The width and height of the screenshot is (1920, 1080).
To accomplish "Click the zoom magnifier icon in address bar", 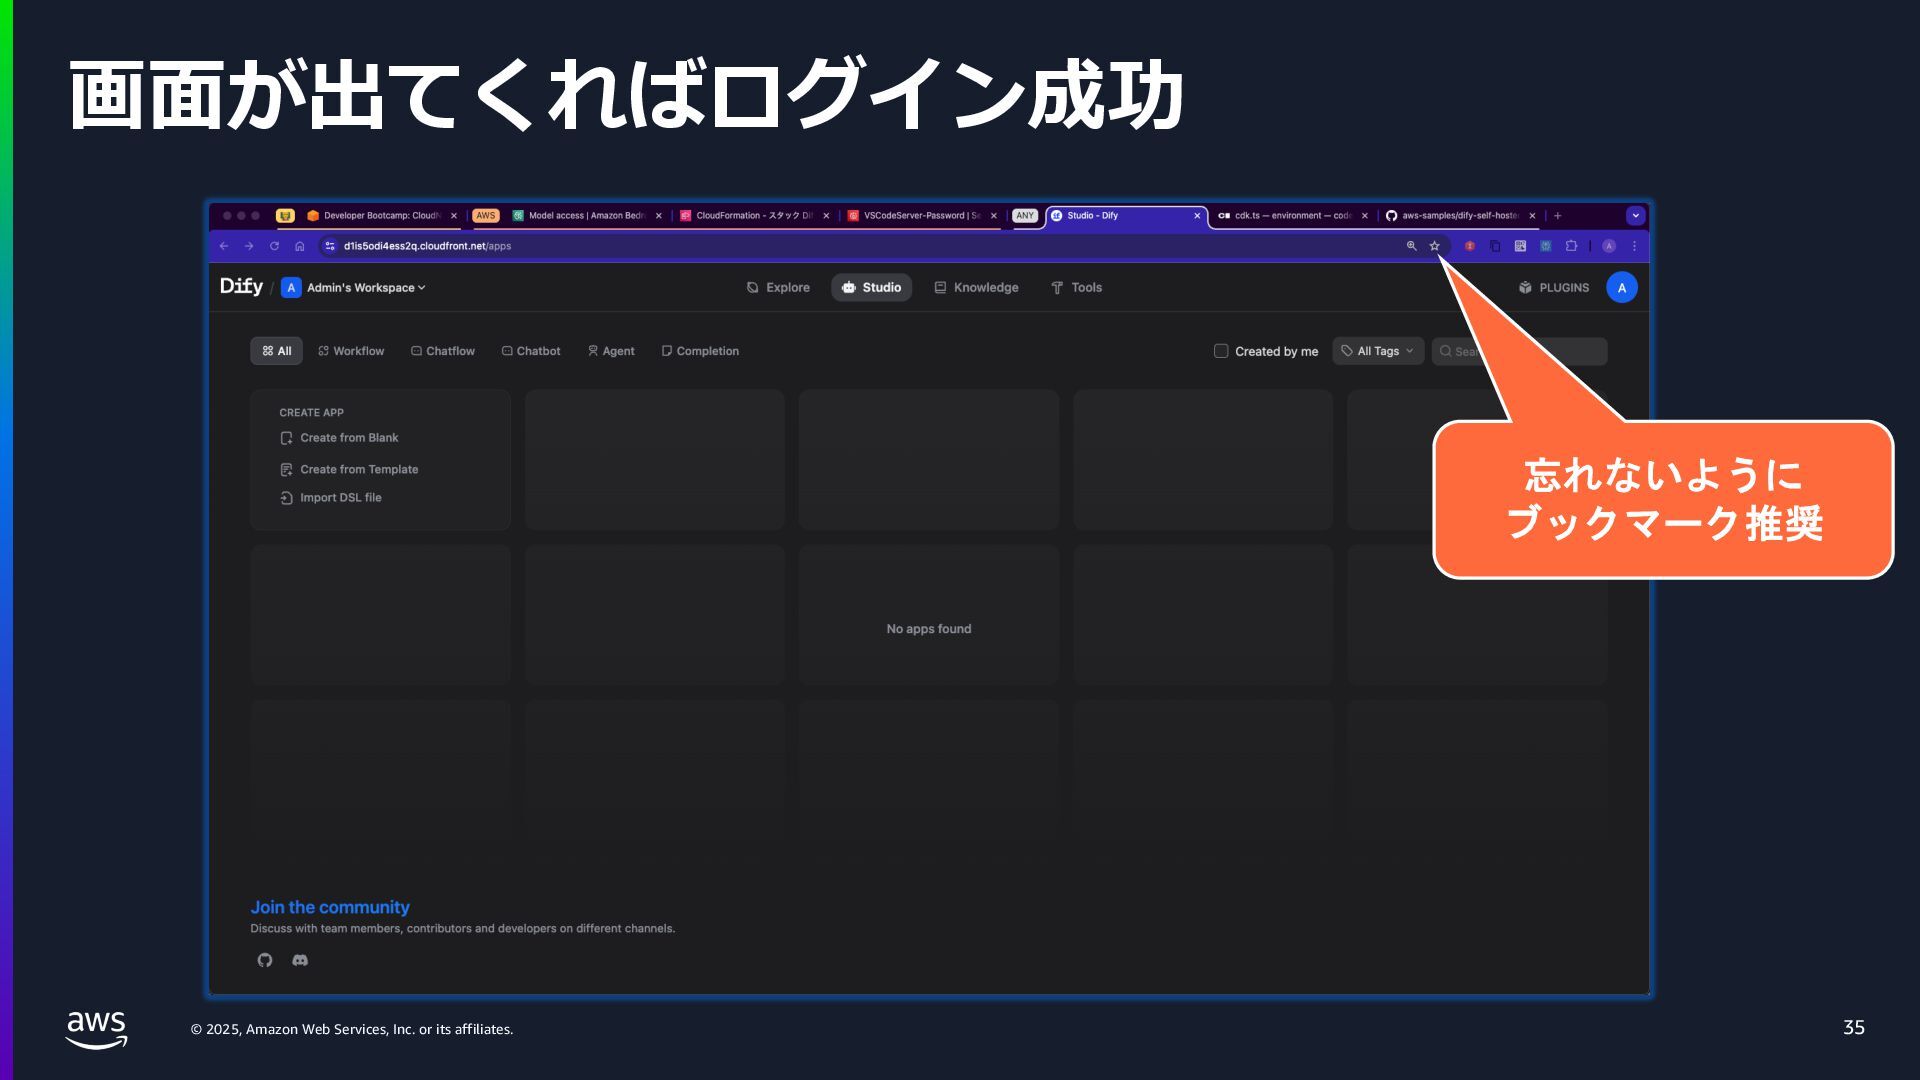I will tap(1411, 246).
